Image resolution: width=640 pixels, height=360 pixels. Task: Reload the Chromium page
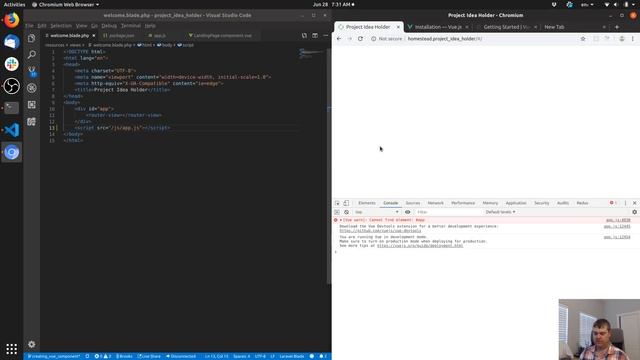click(360, 39)
